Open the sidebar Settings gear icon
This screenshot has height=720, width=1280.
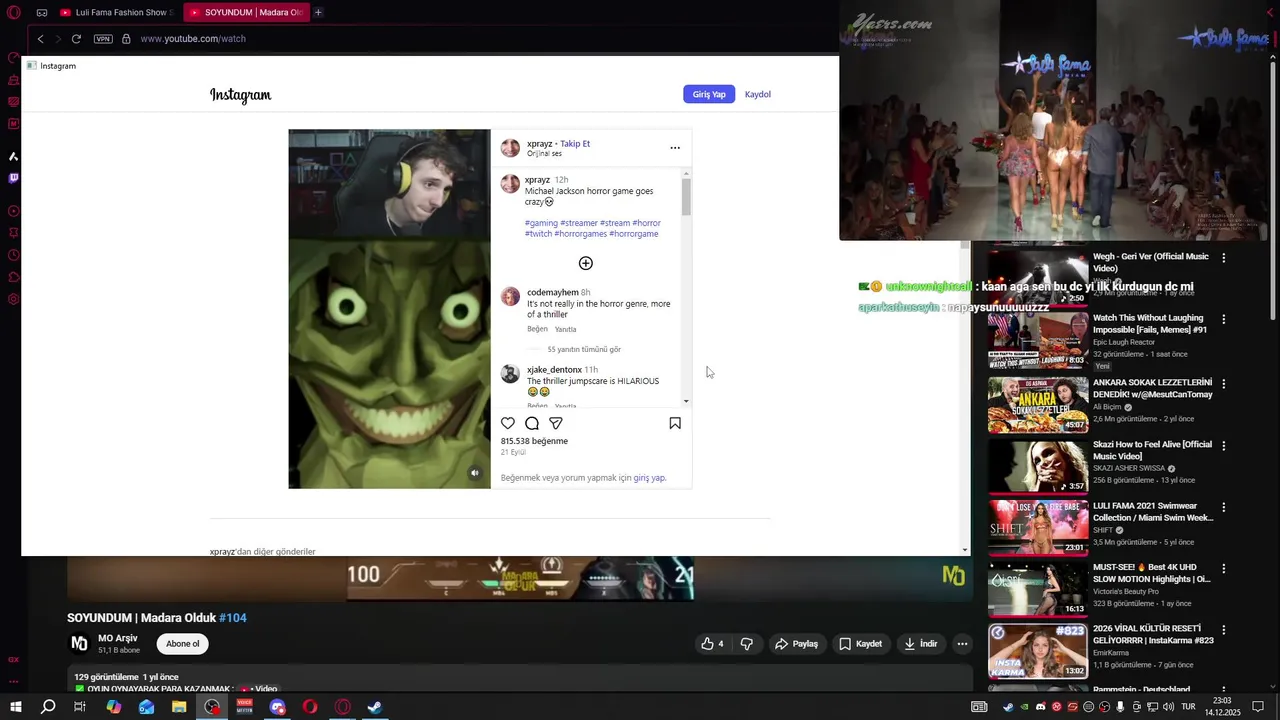(x=13, y=299)
